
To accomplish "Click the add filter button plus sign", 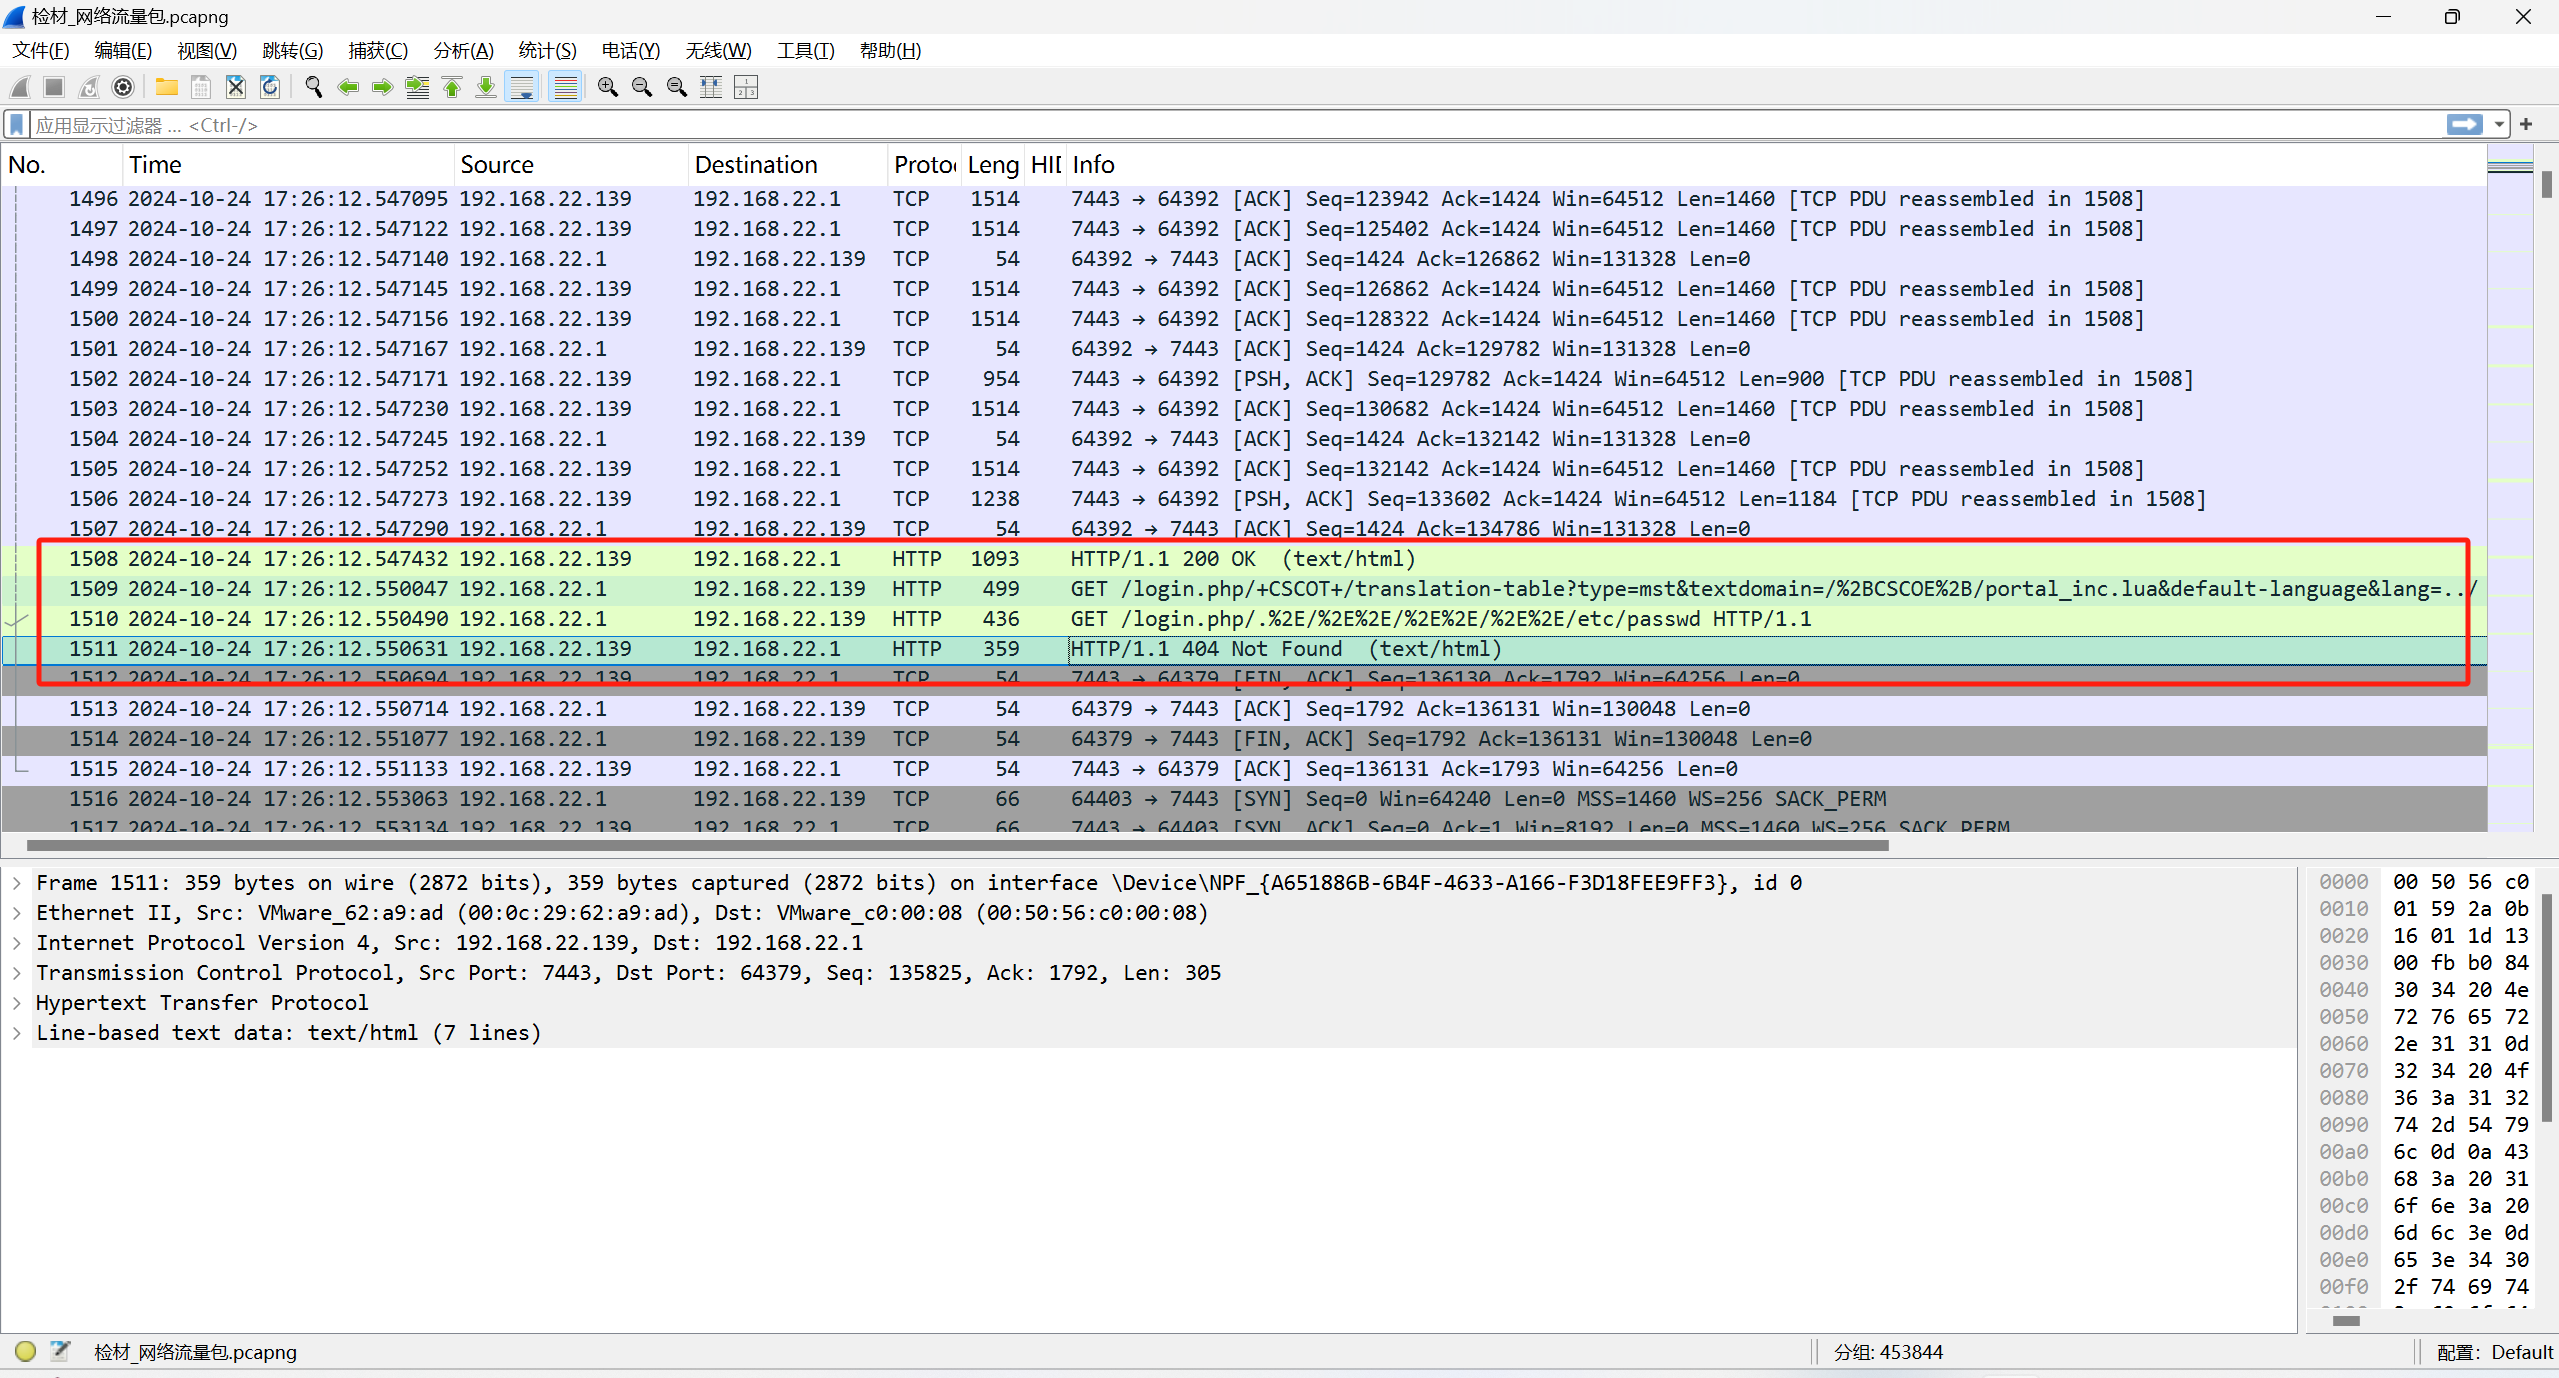I will [x=2526, y=125].
